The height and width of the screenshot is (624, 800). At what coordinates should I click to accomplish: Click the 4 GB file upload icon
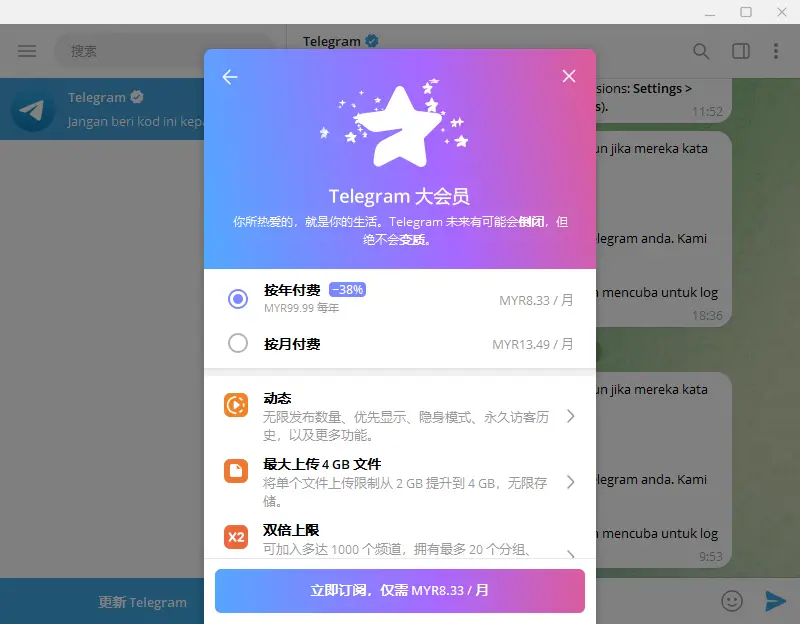(x=236, y=471)
